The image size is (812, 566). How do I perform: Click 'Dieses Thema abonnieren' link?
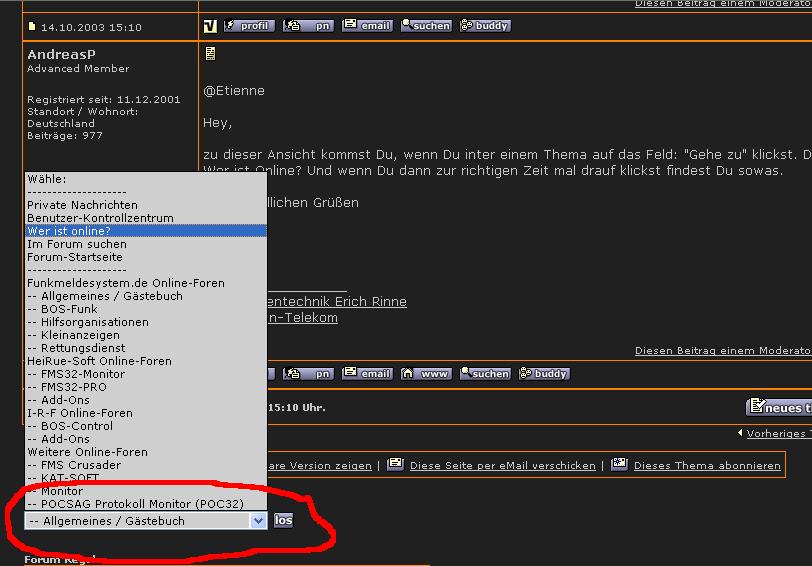tap(707, 465)
